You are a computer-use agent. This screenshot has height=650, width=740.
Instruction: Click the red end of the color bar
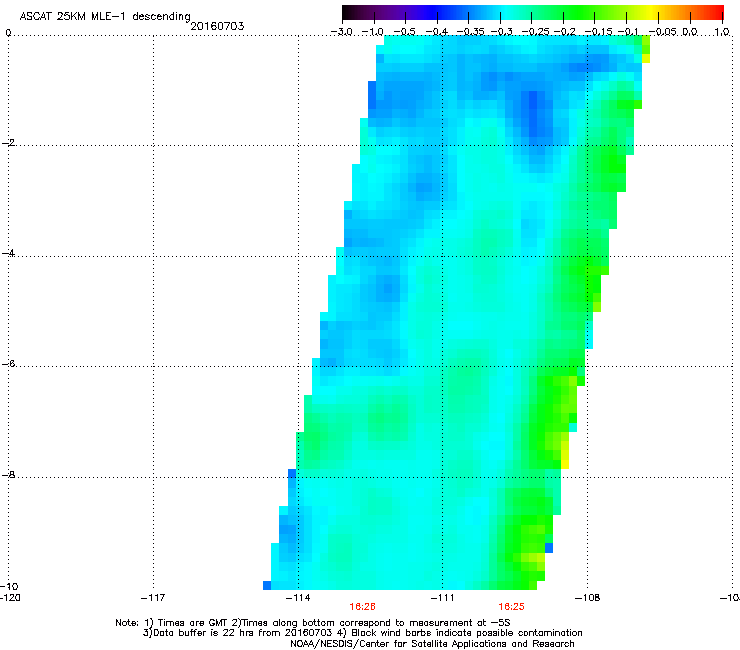point(718,12)
